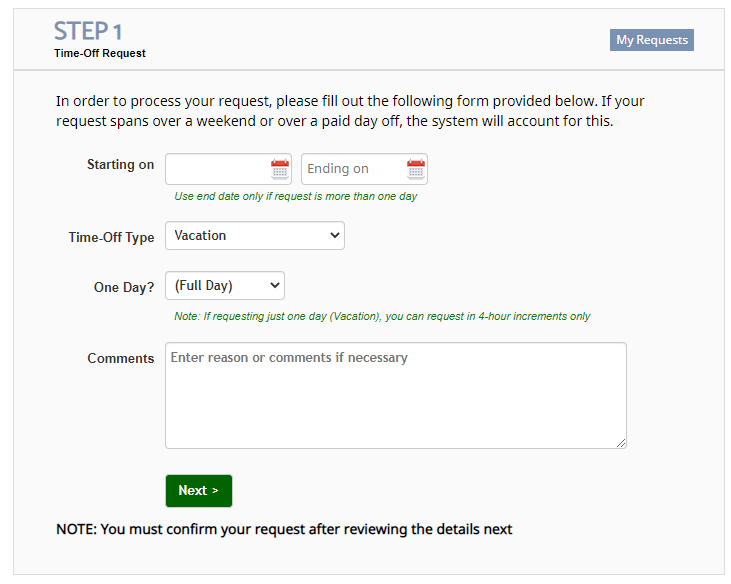Screen dimensions: 731x584
Task: Click the green Next button
Action: [x=199, y=490]
